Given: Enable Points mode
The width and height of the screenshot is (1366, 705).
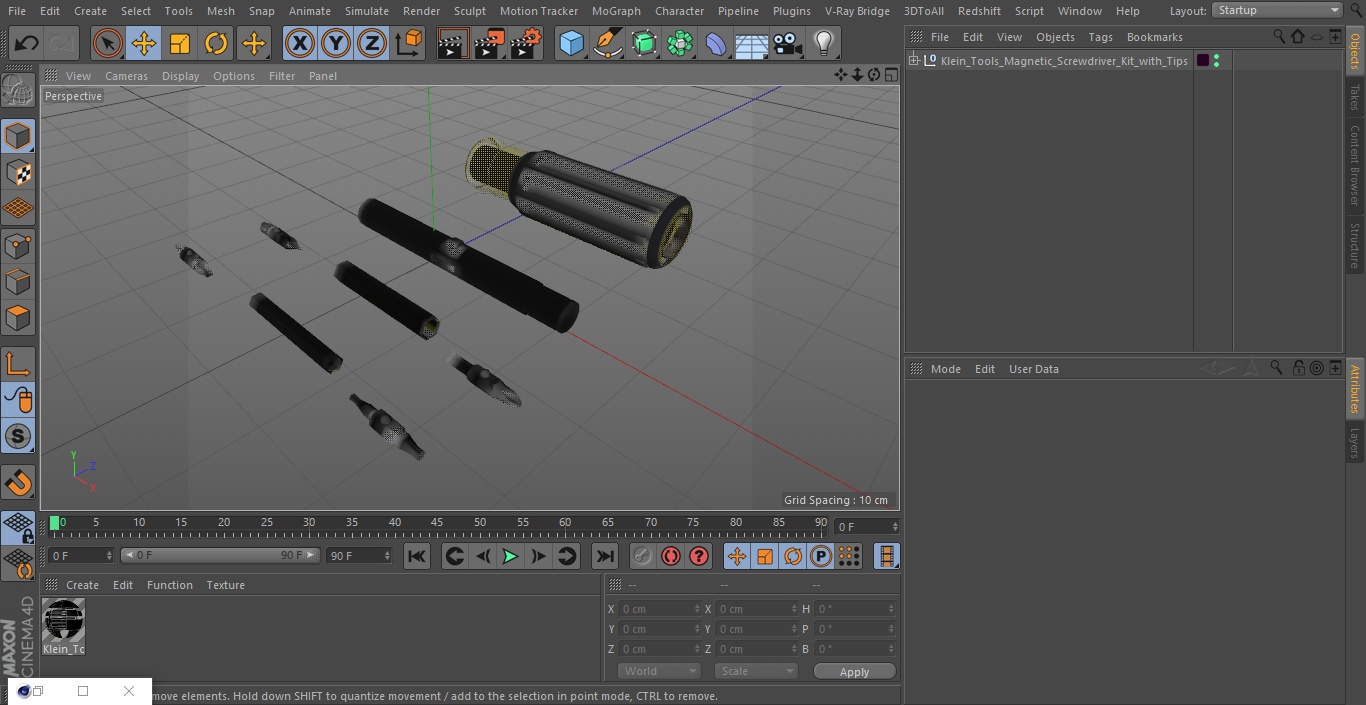Looking at the screenshot, I should [x=18, y=245].
